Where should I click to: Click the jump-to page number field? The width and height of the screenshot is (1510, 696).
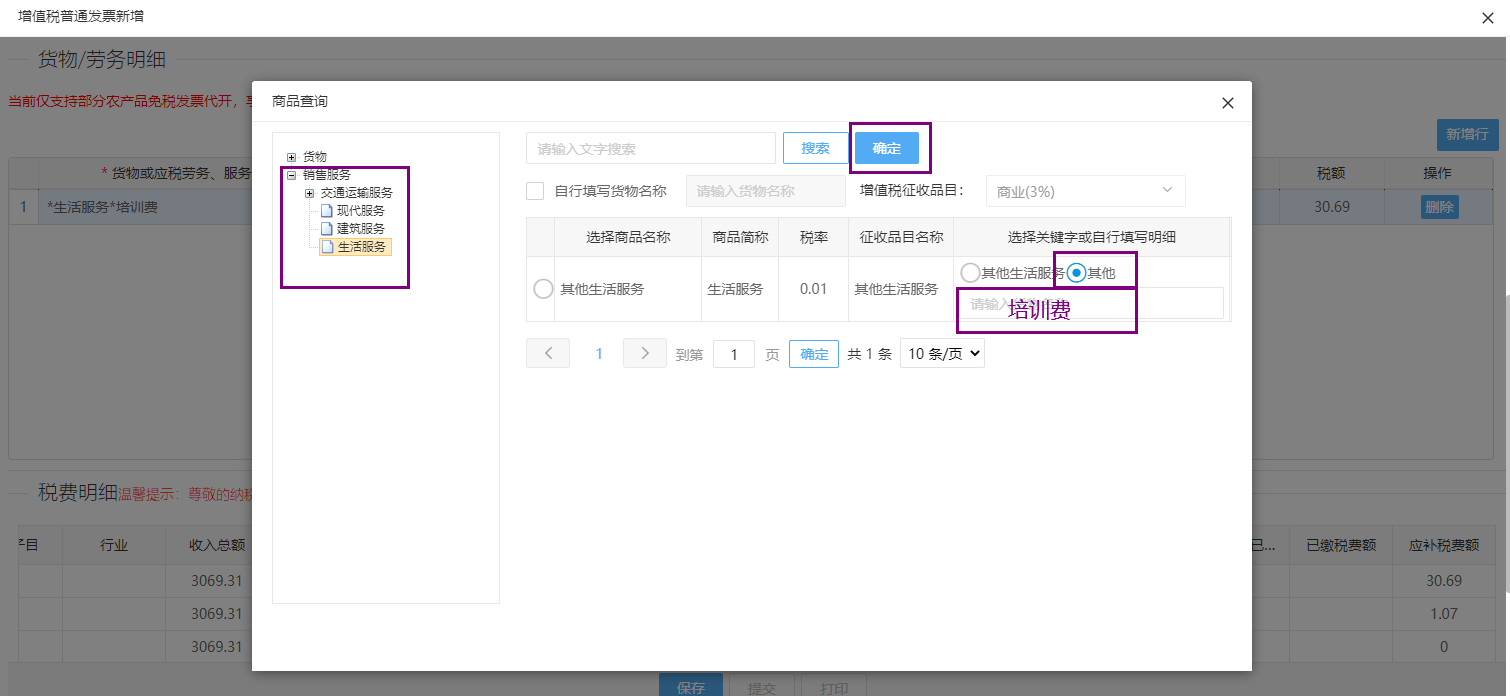(734, 354)
